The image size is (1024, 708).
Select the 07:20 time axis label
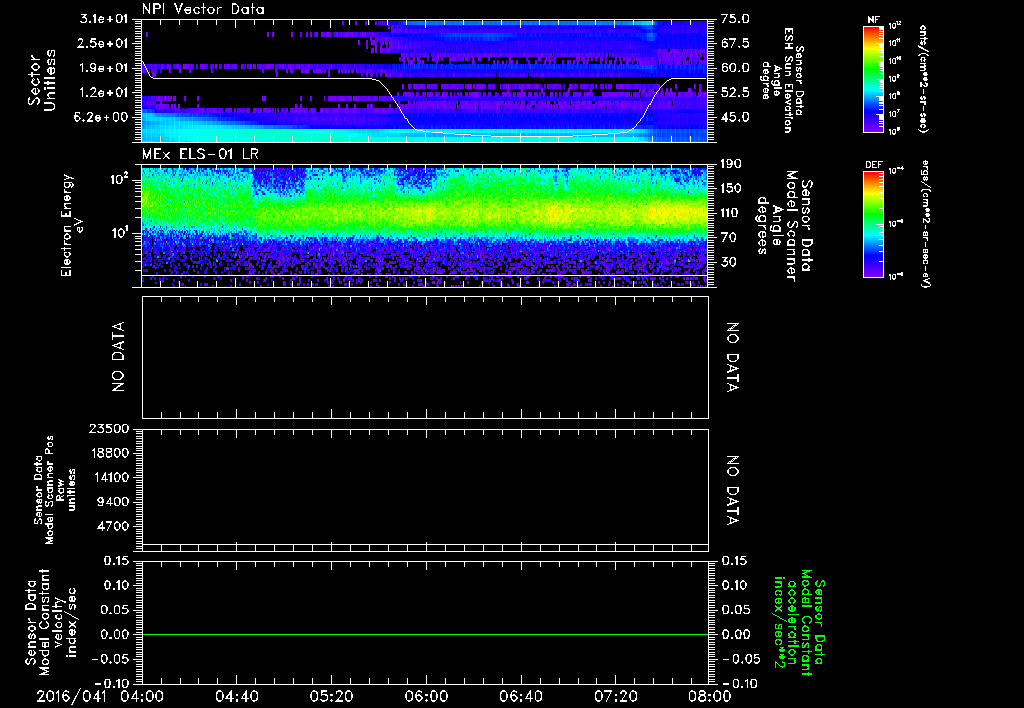pos(615,695)
